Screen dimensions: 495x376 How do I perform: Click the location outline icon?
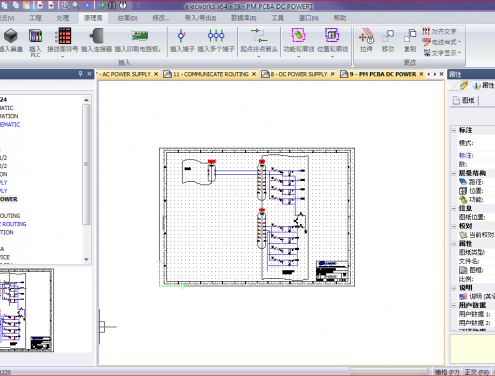click(x=332, y=35)
